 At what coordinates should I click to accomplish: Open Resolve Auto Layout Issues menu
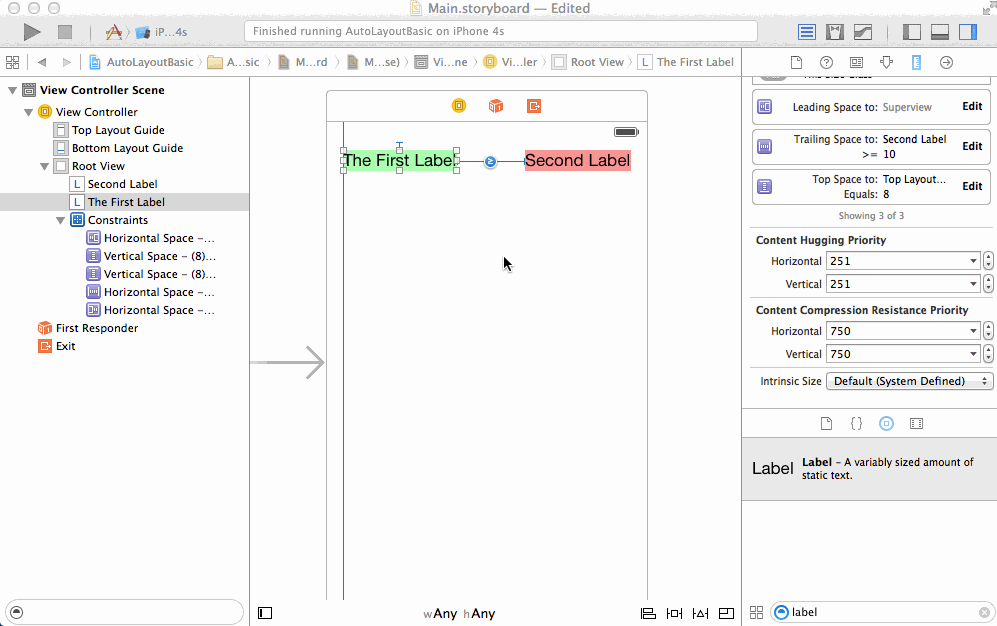coord(700,613)
